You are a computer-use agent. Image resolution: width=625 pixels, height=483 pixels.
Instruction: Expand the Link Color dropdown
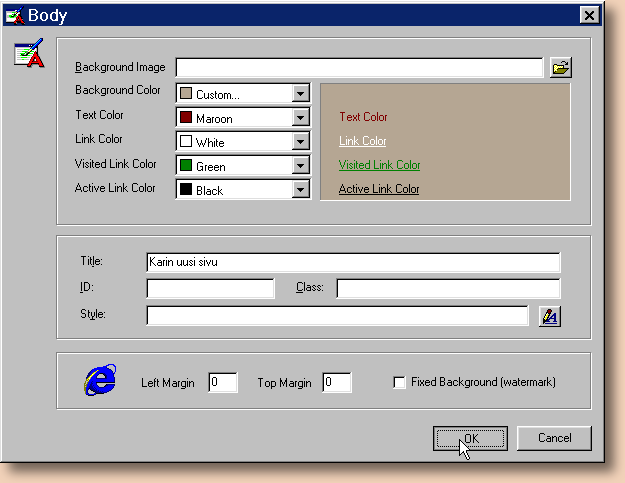coord(300,142)
